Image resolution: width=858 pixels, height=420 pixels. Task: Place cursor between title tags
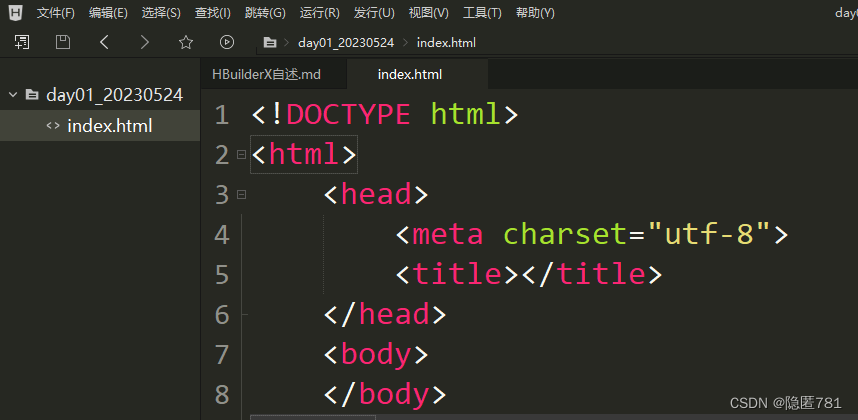[520, 274]
